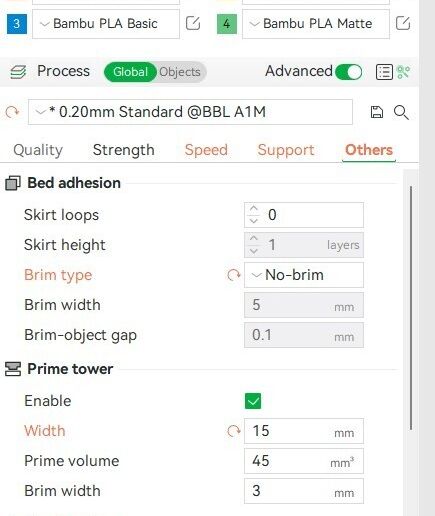Open the parameter table list icon

pos(384,72)
